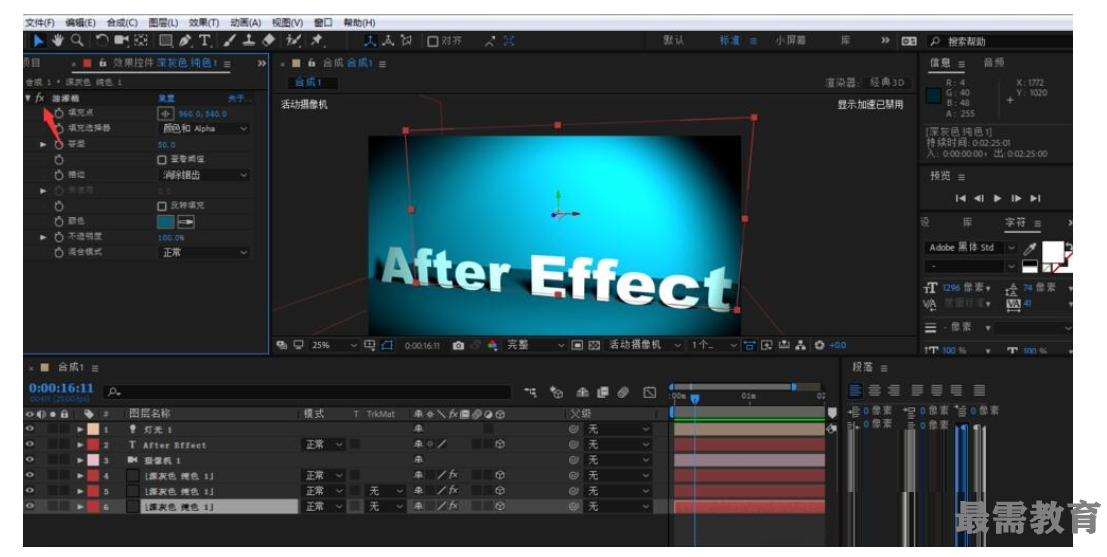The height and width of the screenshot is (557, 1107).
Task: Enable the 查看阈值 checkbox
Action: coord(162,160)
